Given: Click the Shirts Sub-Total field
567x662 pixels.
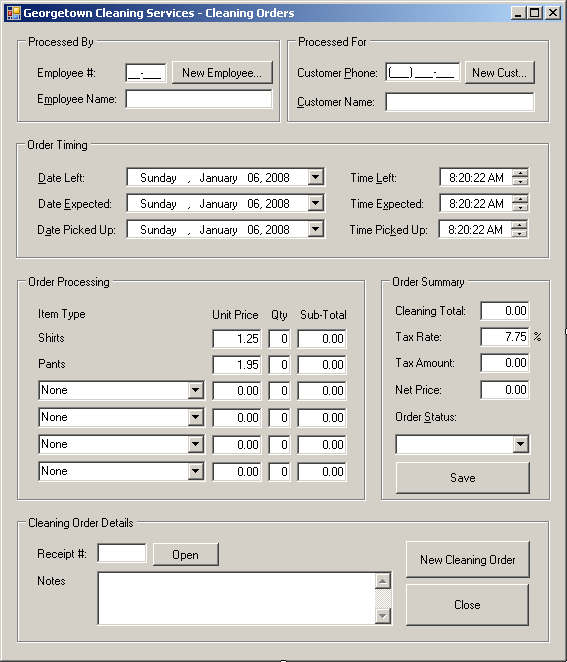Looking at the screenshot, I should (322, 339).
